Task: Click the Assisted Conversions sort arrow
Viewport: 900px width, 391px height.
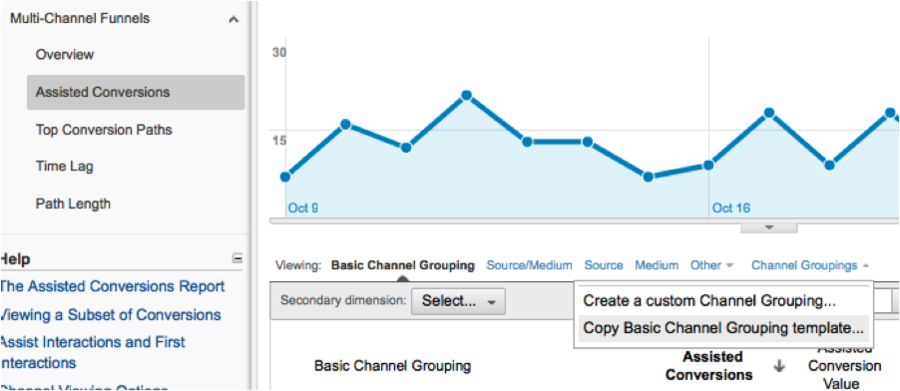Action: [779, 366]
